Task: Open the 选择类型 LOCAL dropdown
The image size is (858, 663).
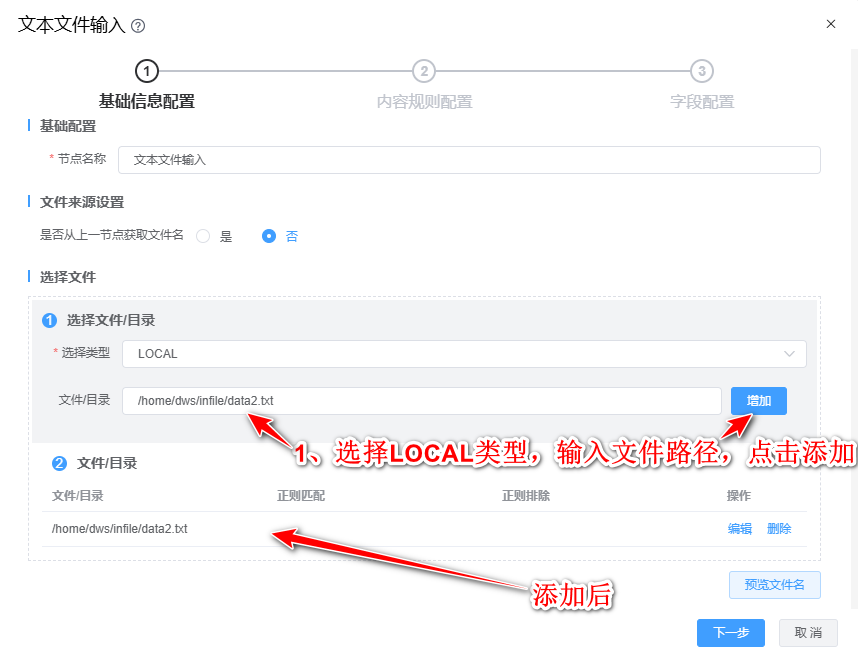Action: pos(464,354)
